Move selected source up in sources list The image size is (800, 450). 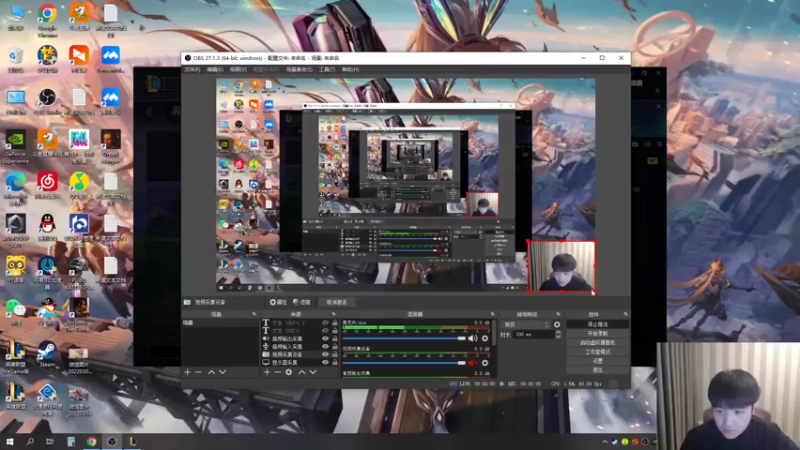click(302, 372)
